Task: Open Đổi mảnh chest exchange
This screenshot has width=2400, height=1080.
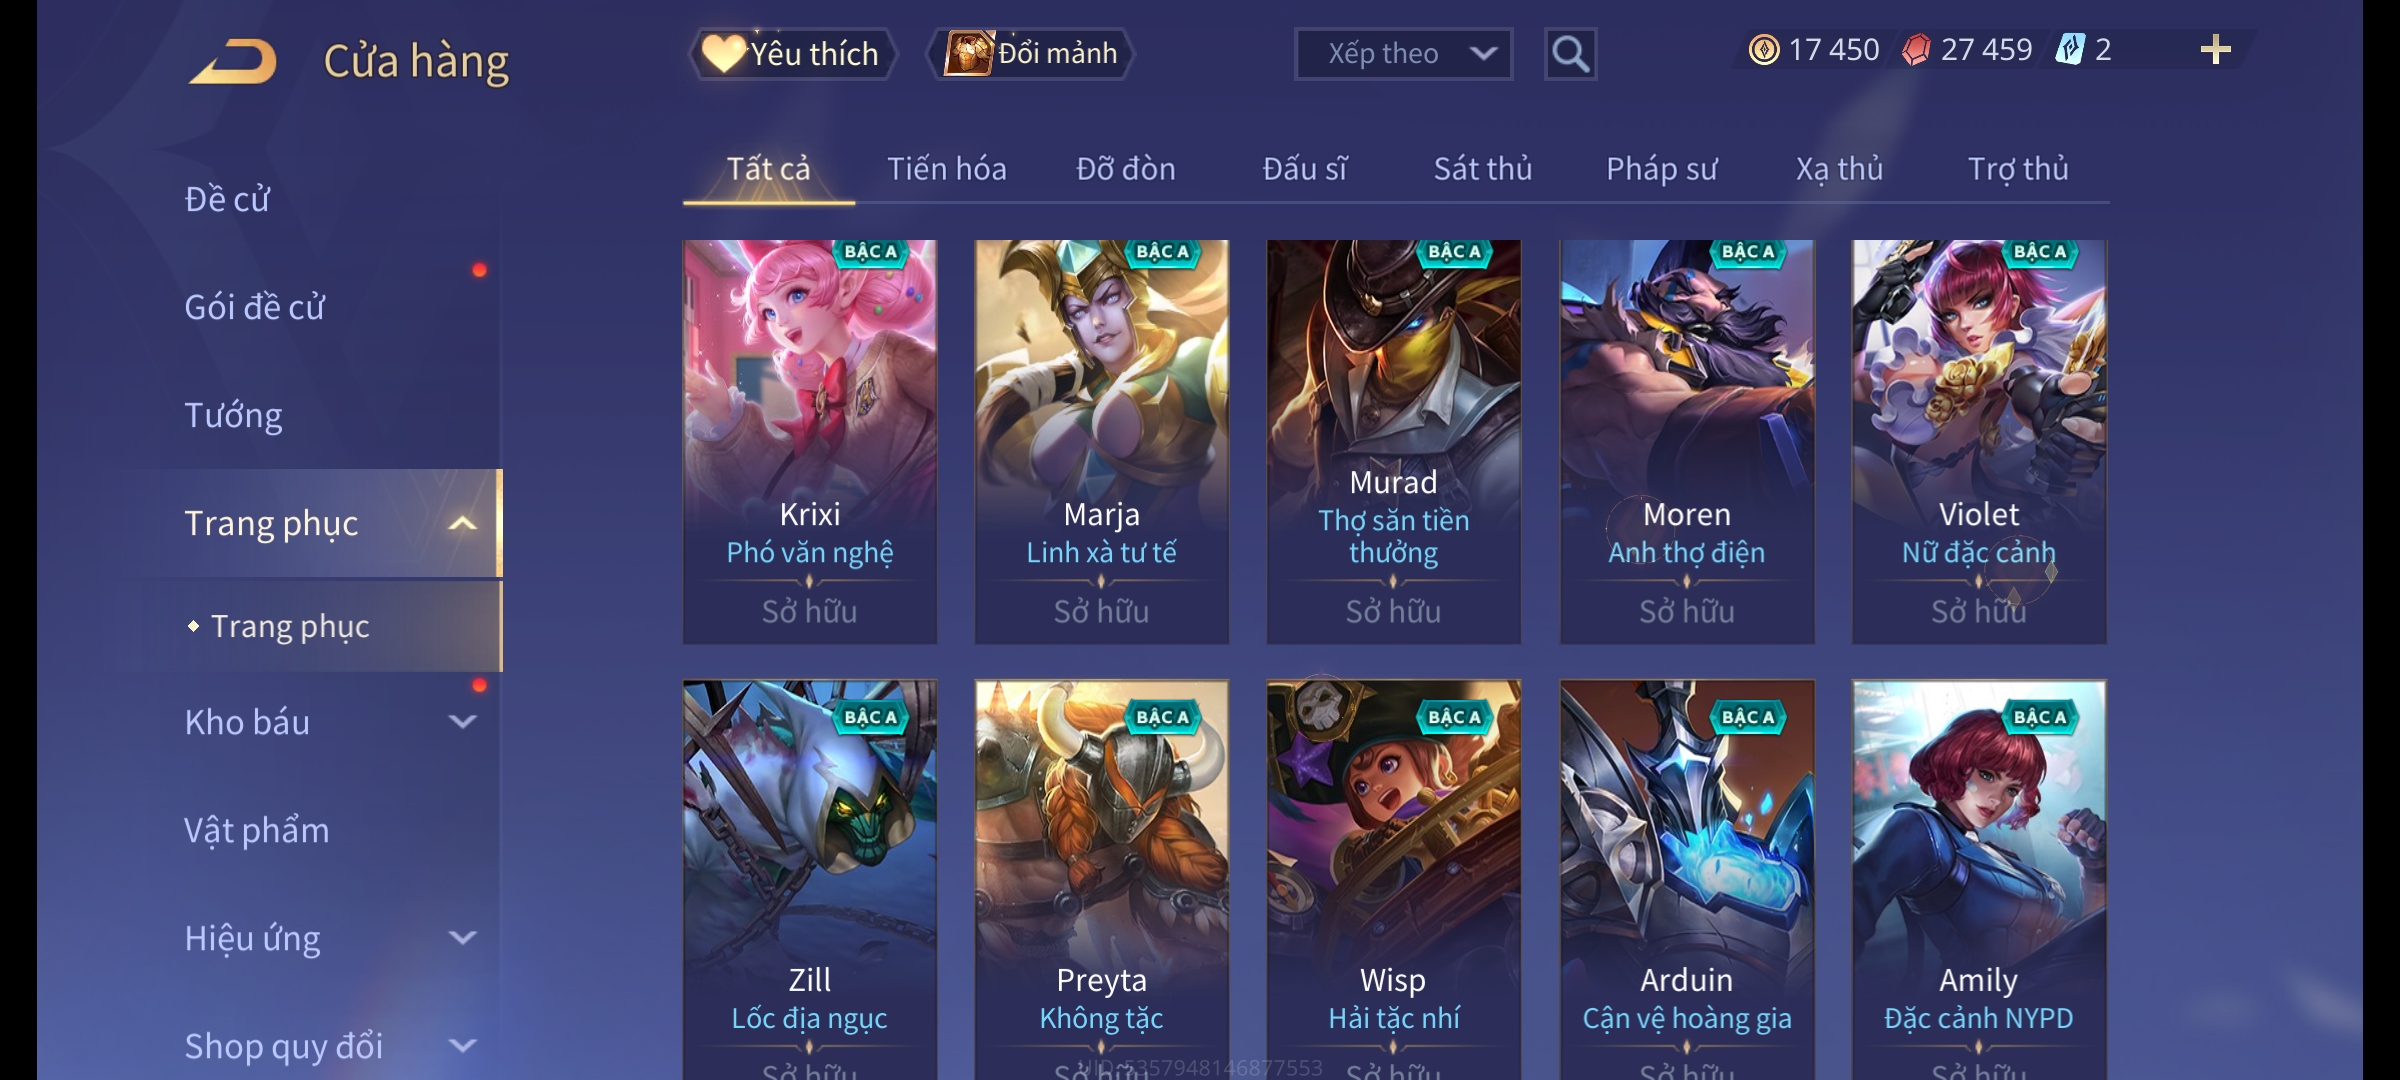Action: click(x=1031, y=53)
